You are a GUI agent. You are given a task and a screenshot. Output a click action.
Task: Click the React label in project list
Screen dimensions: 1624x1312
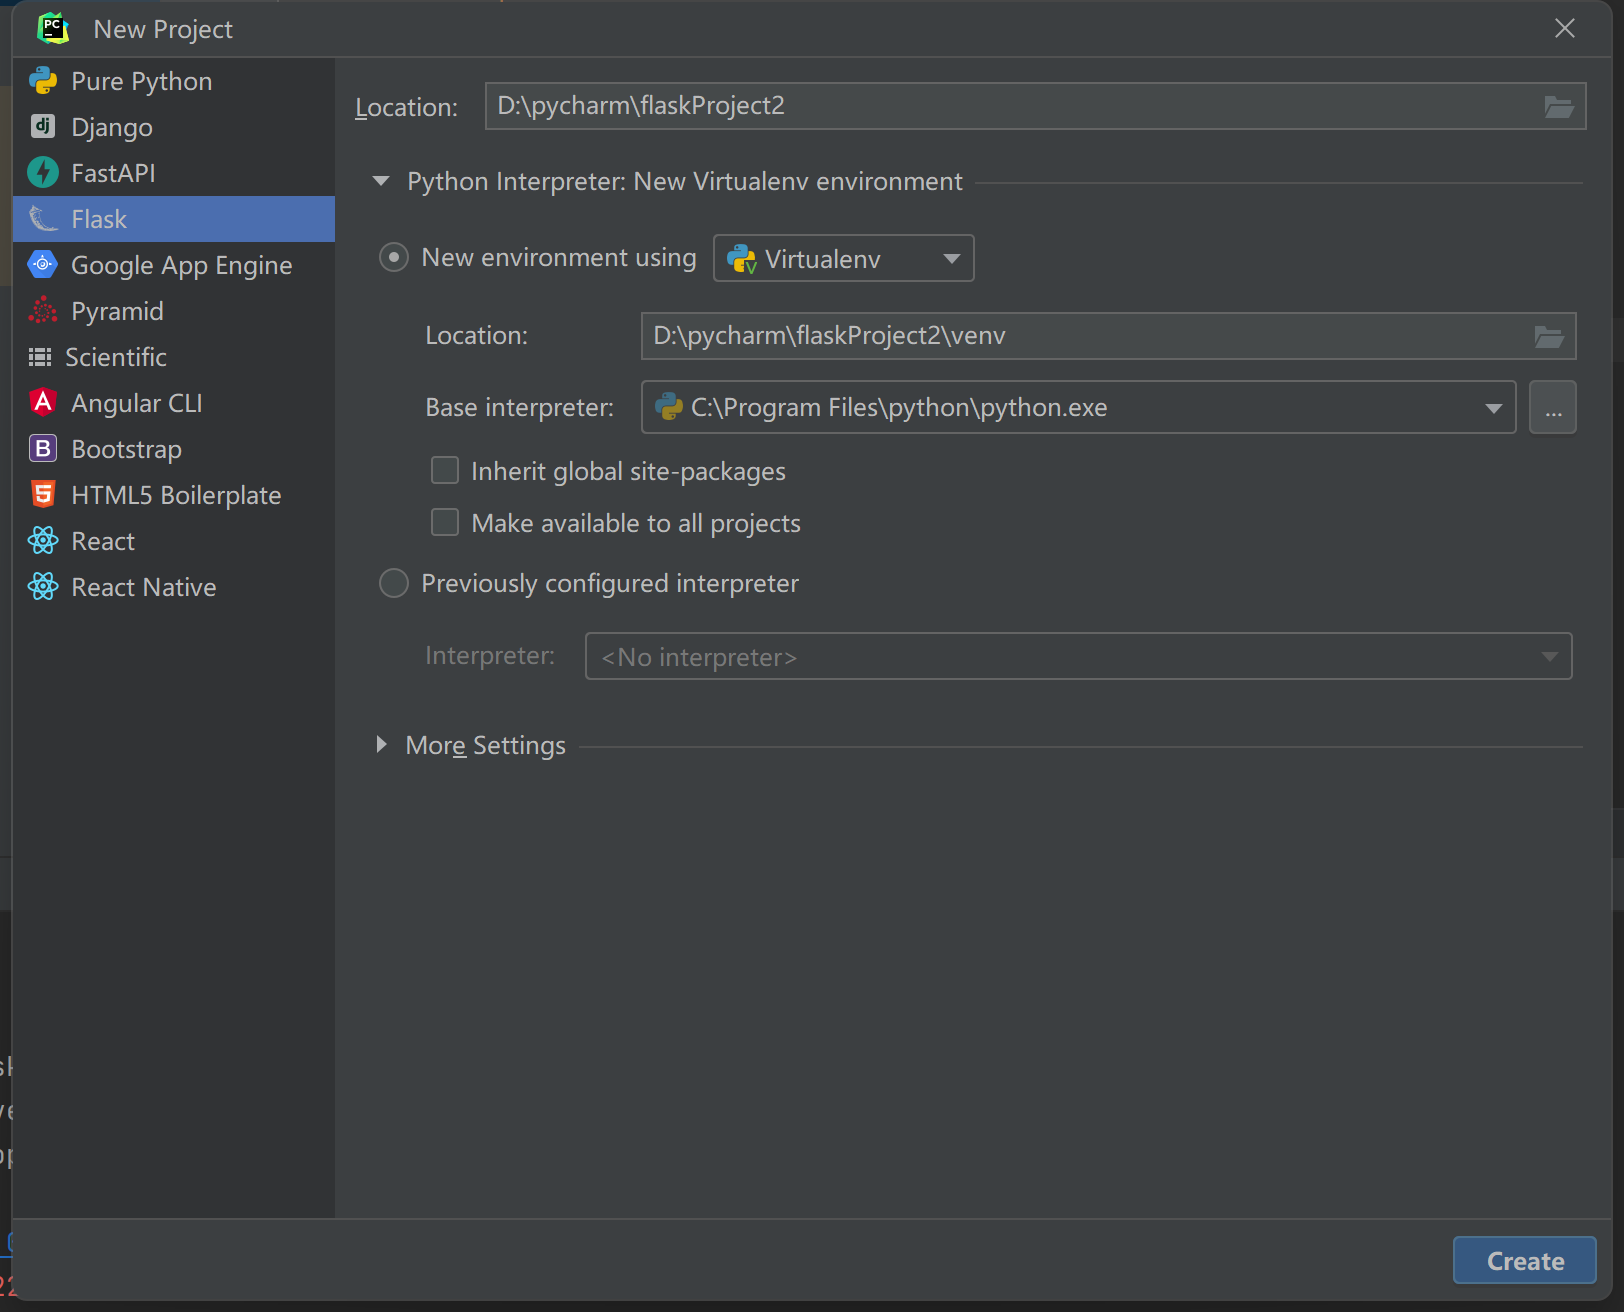[103, 541]
